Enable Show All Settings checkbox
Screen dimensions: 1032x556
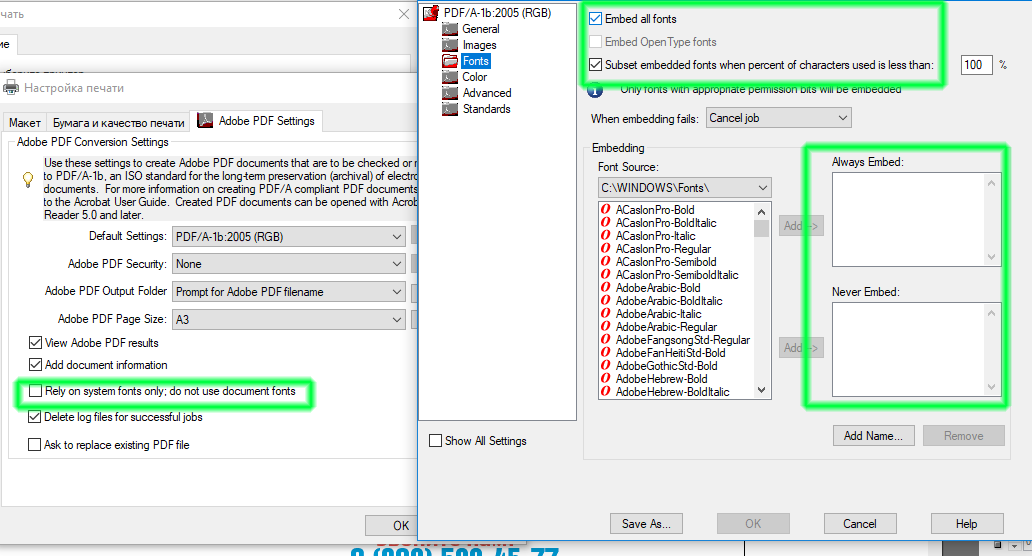point(435,441)
